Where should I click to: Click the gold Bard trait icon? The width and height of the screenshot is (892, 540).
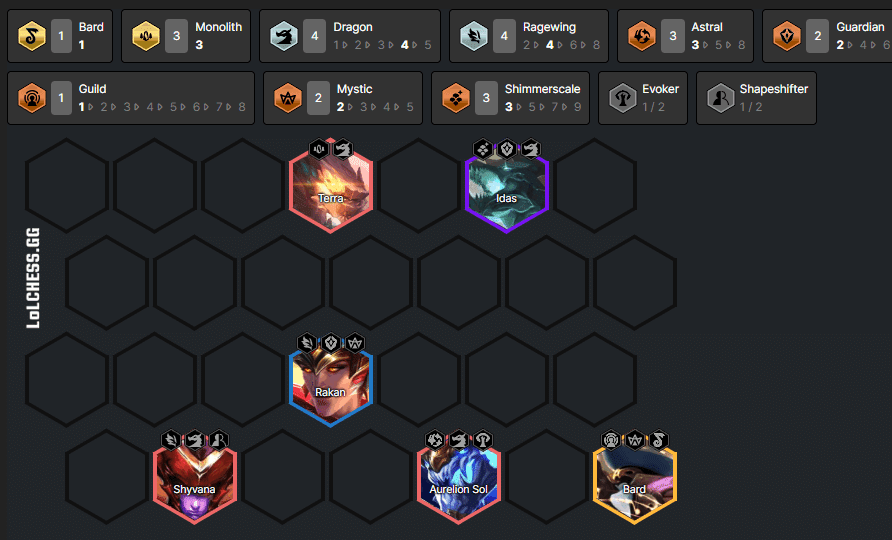coord(32,36)
